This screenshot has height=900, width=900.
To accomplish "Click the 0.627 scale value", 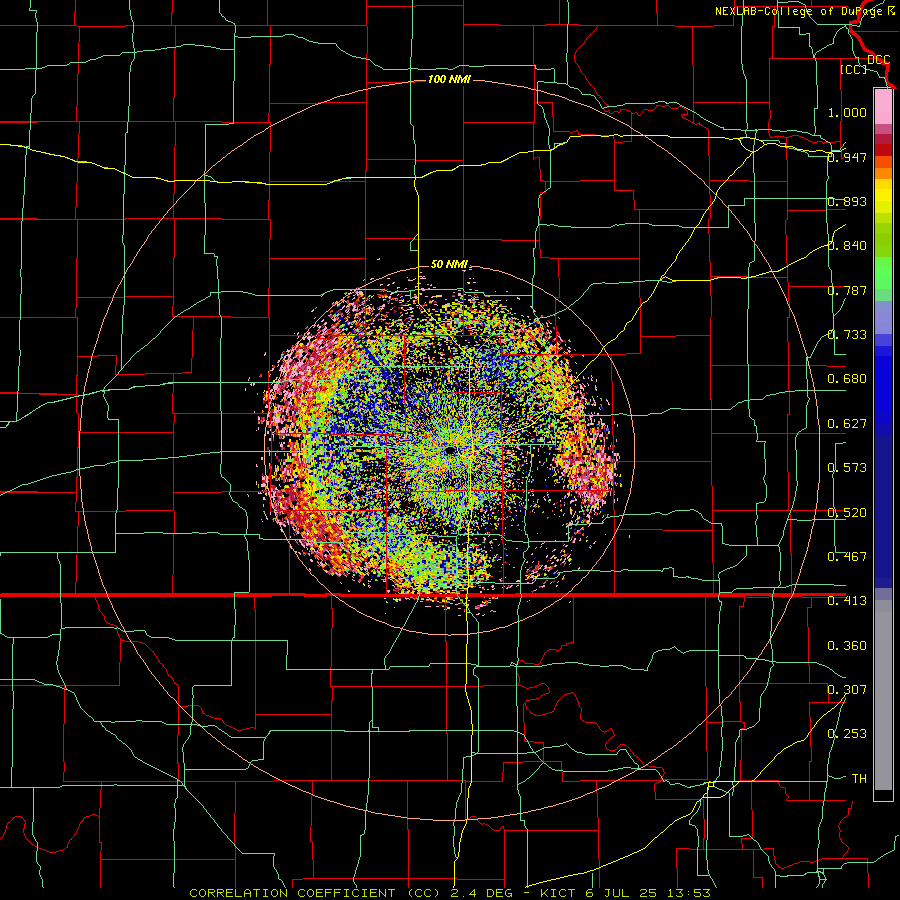I will point(847,424).
